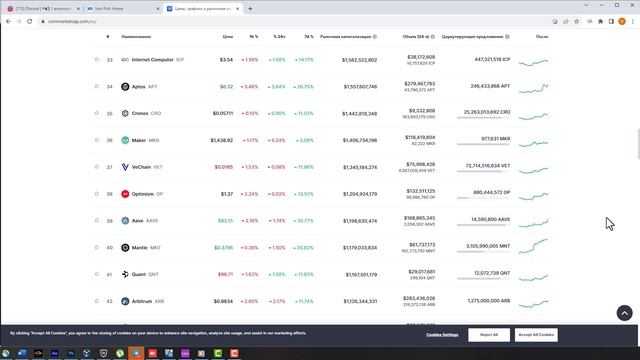Open the Aptos coin page

(138, 87)
